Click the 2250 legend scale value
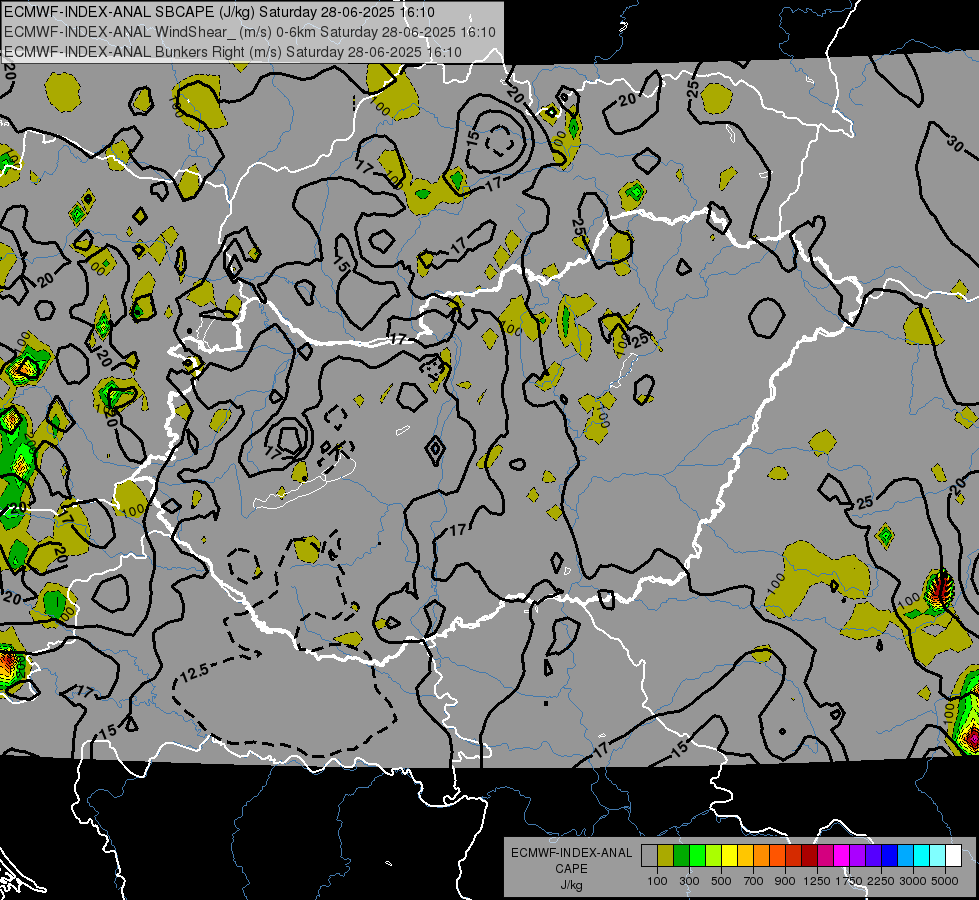Screen dimensions: 979x900 (x=881, y=881)
